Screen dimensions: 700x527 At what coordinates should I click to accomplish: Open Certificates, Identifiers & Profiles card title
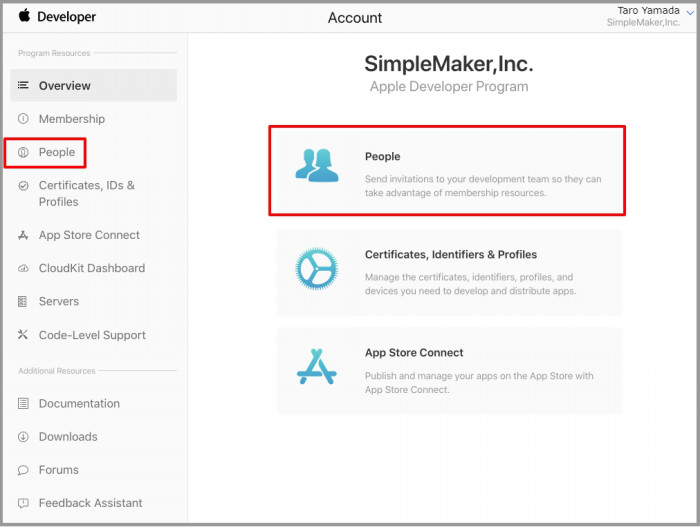point(451,255)
